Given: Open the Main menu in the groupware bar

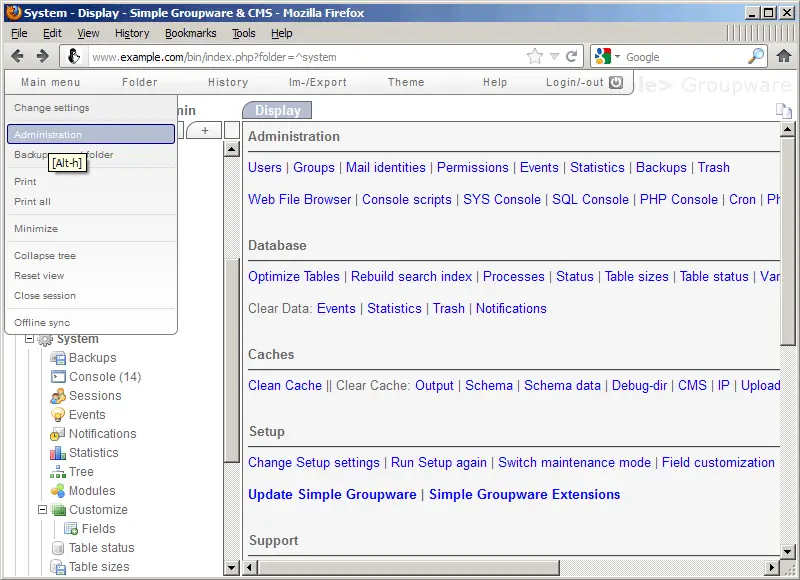Looking at the screenshot, I should [51, 82].
